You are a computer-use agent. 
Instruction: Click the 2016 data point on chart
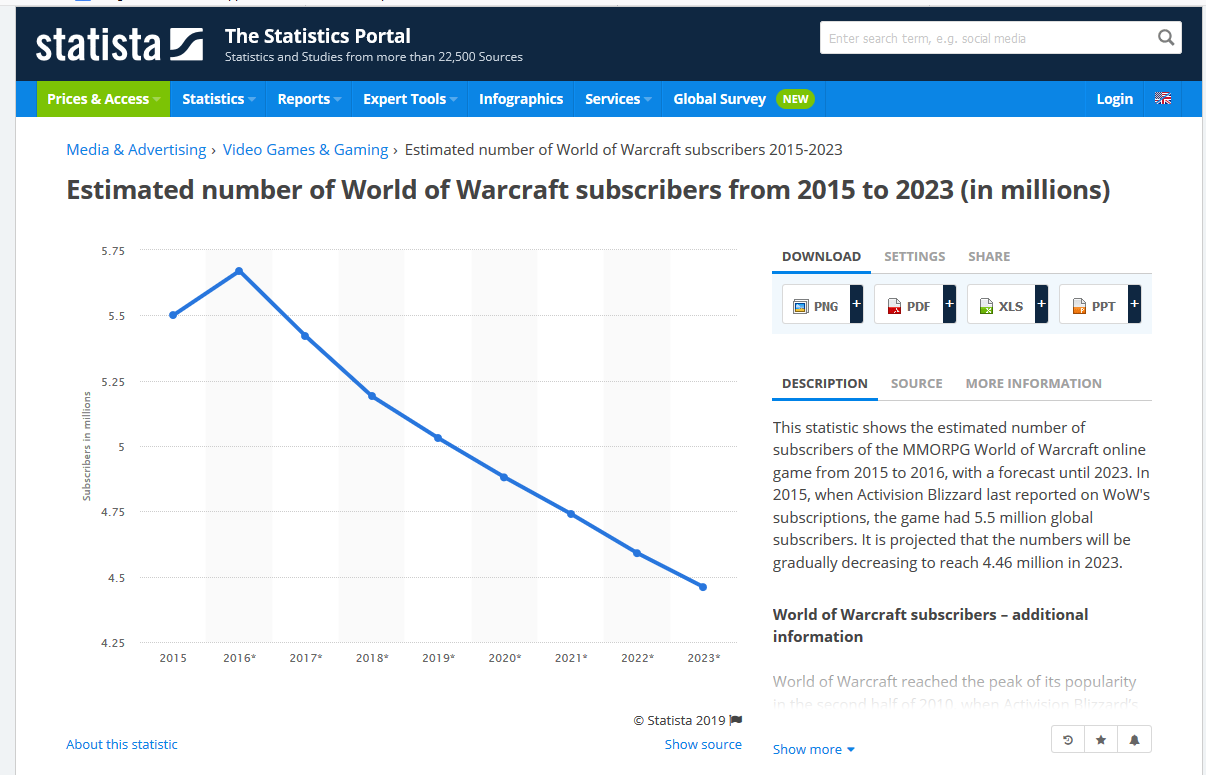click(x=239, y=271)
